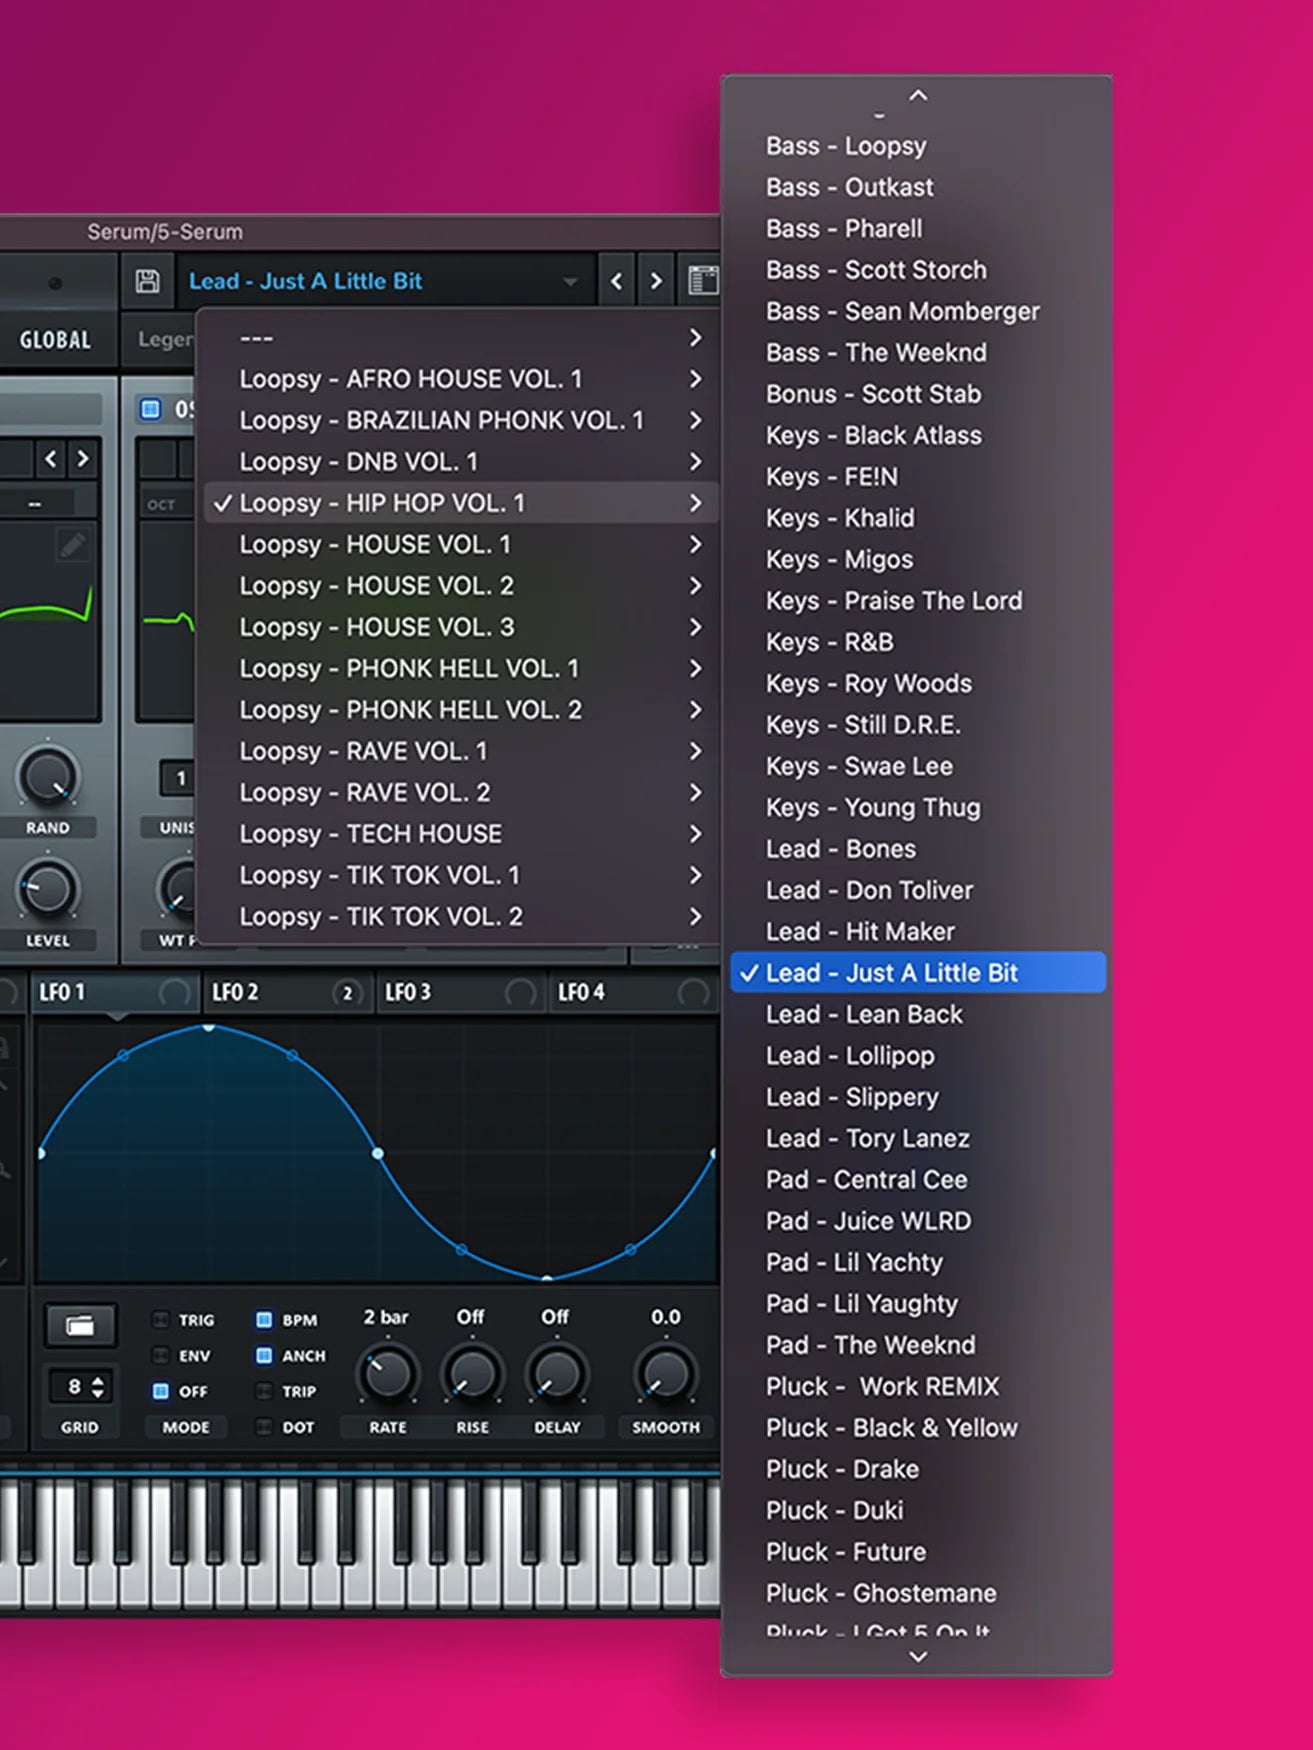Choose the Pad - Juice WLRD preset
This screenshot has width=1313, height=1750.
pos(918,1221)
